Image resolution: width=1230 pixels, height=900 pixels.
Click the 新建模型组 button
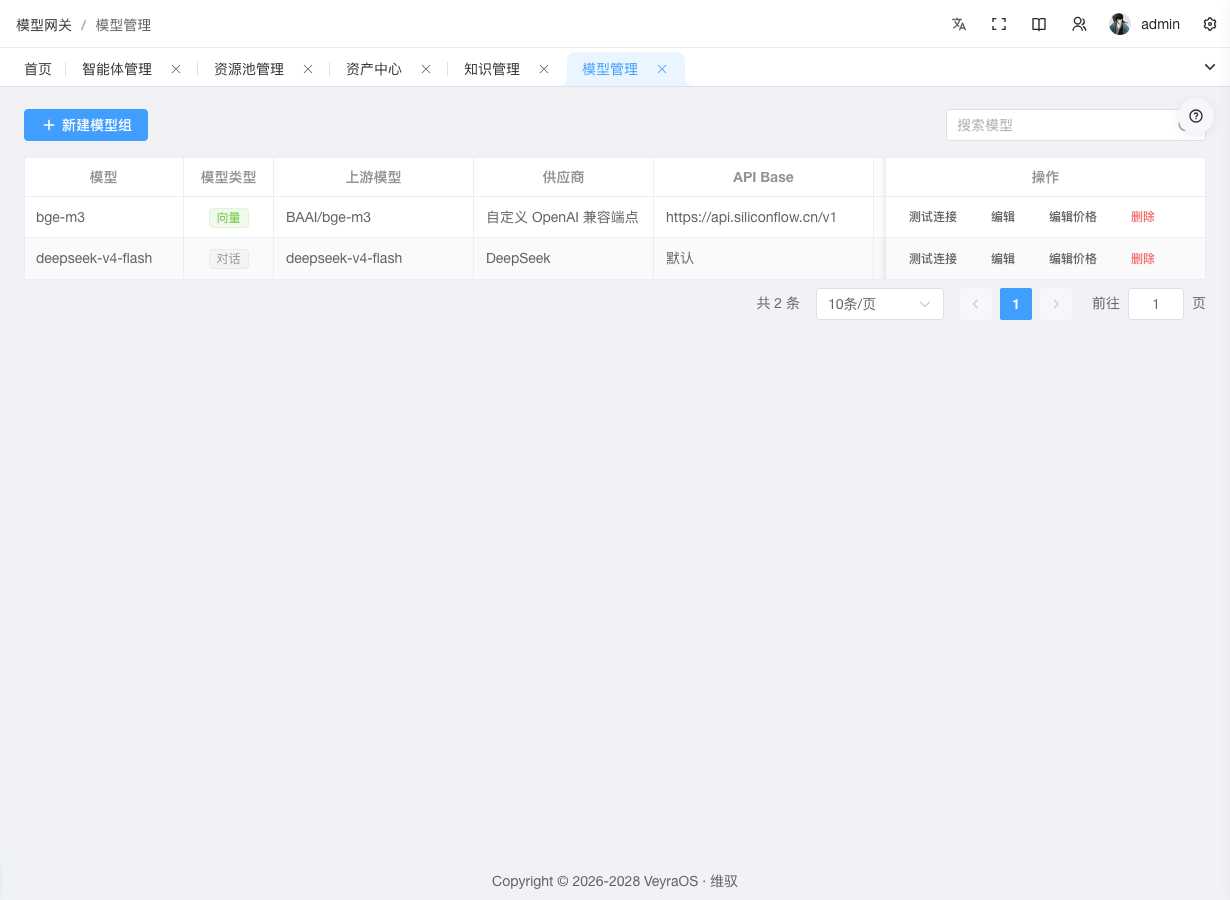click(86, 125)
